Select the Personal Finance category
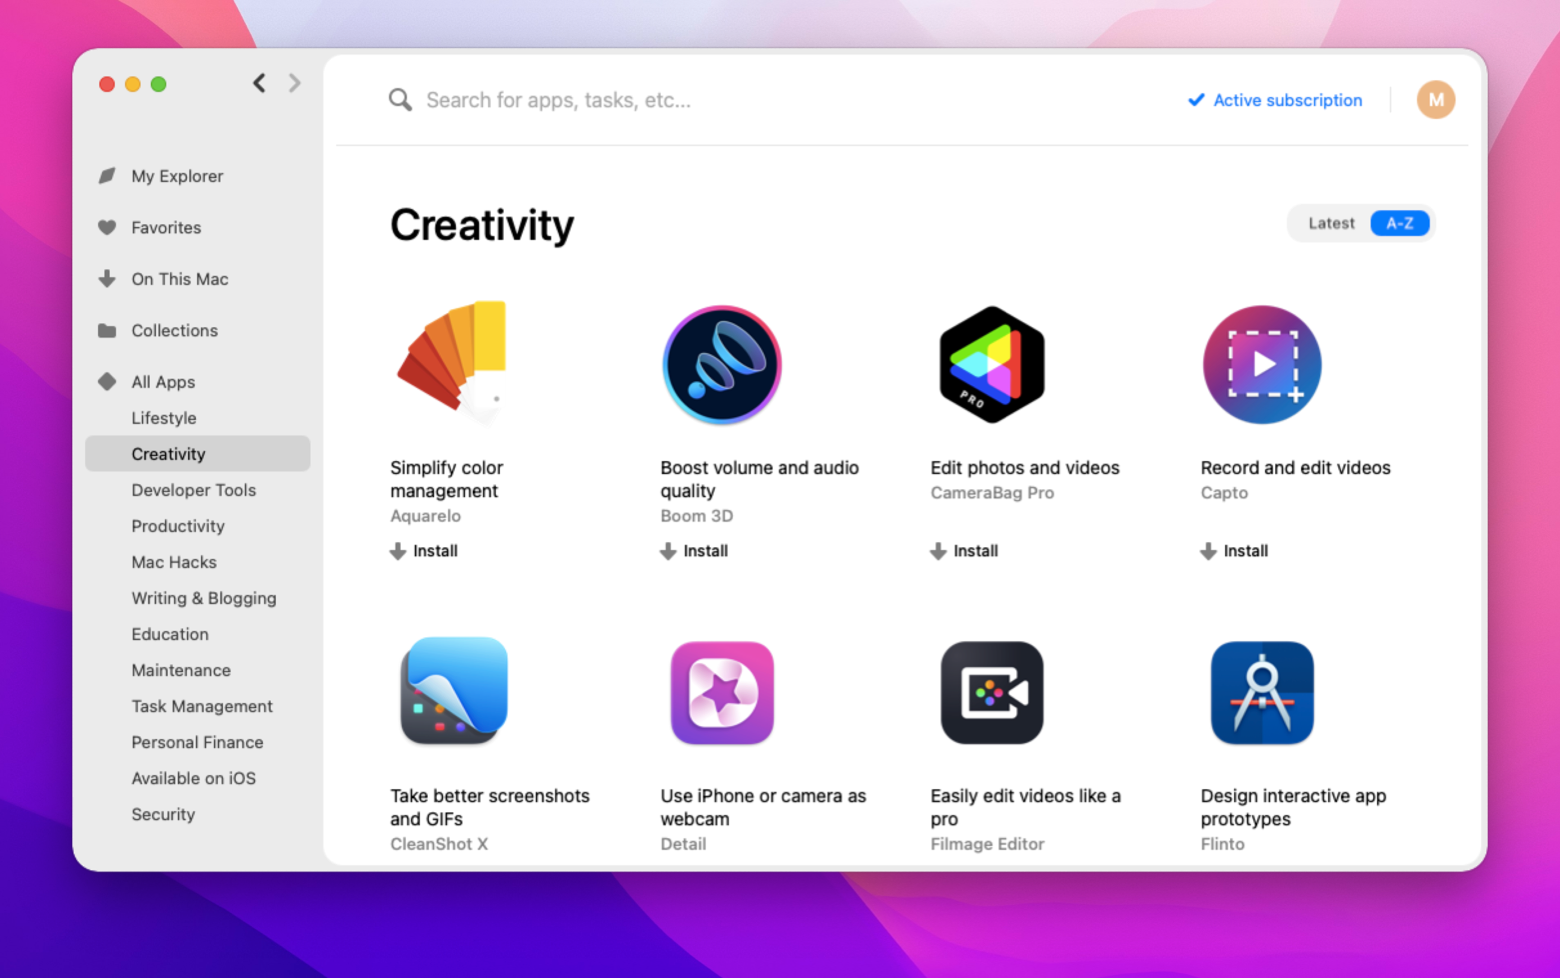 pyautogui.click(x=197, y=742)
